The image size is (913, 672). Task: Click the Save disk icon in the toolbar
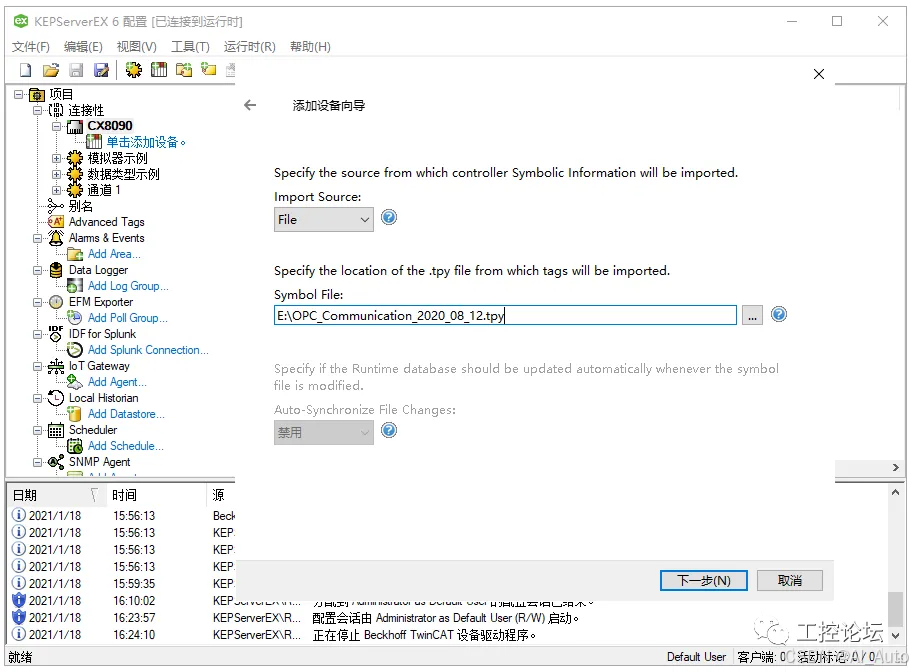76,70
